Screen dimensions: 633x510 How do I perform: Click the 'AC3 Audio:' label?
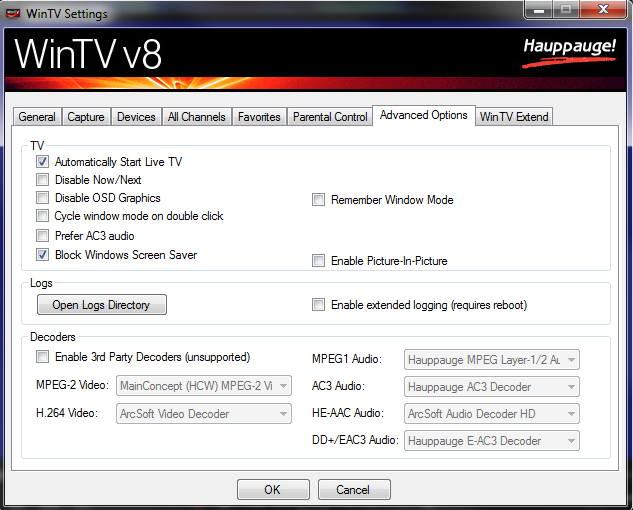(338, 386)
